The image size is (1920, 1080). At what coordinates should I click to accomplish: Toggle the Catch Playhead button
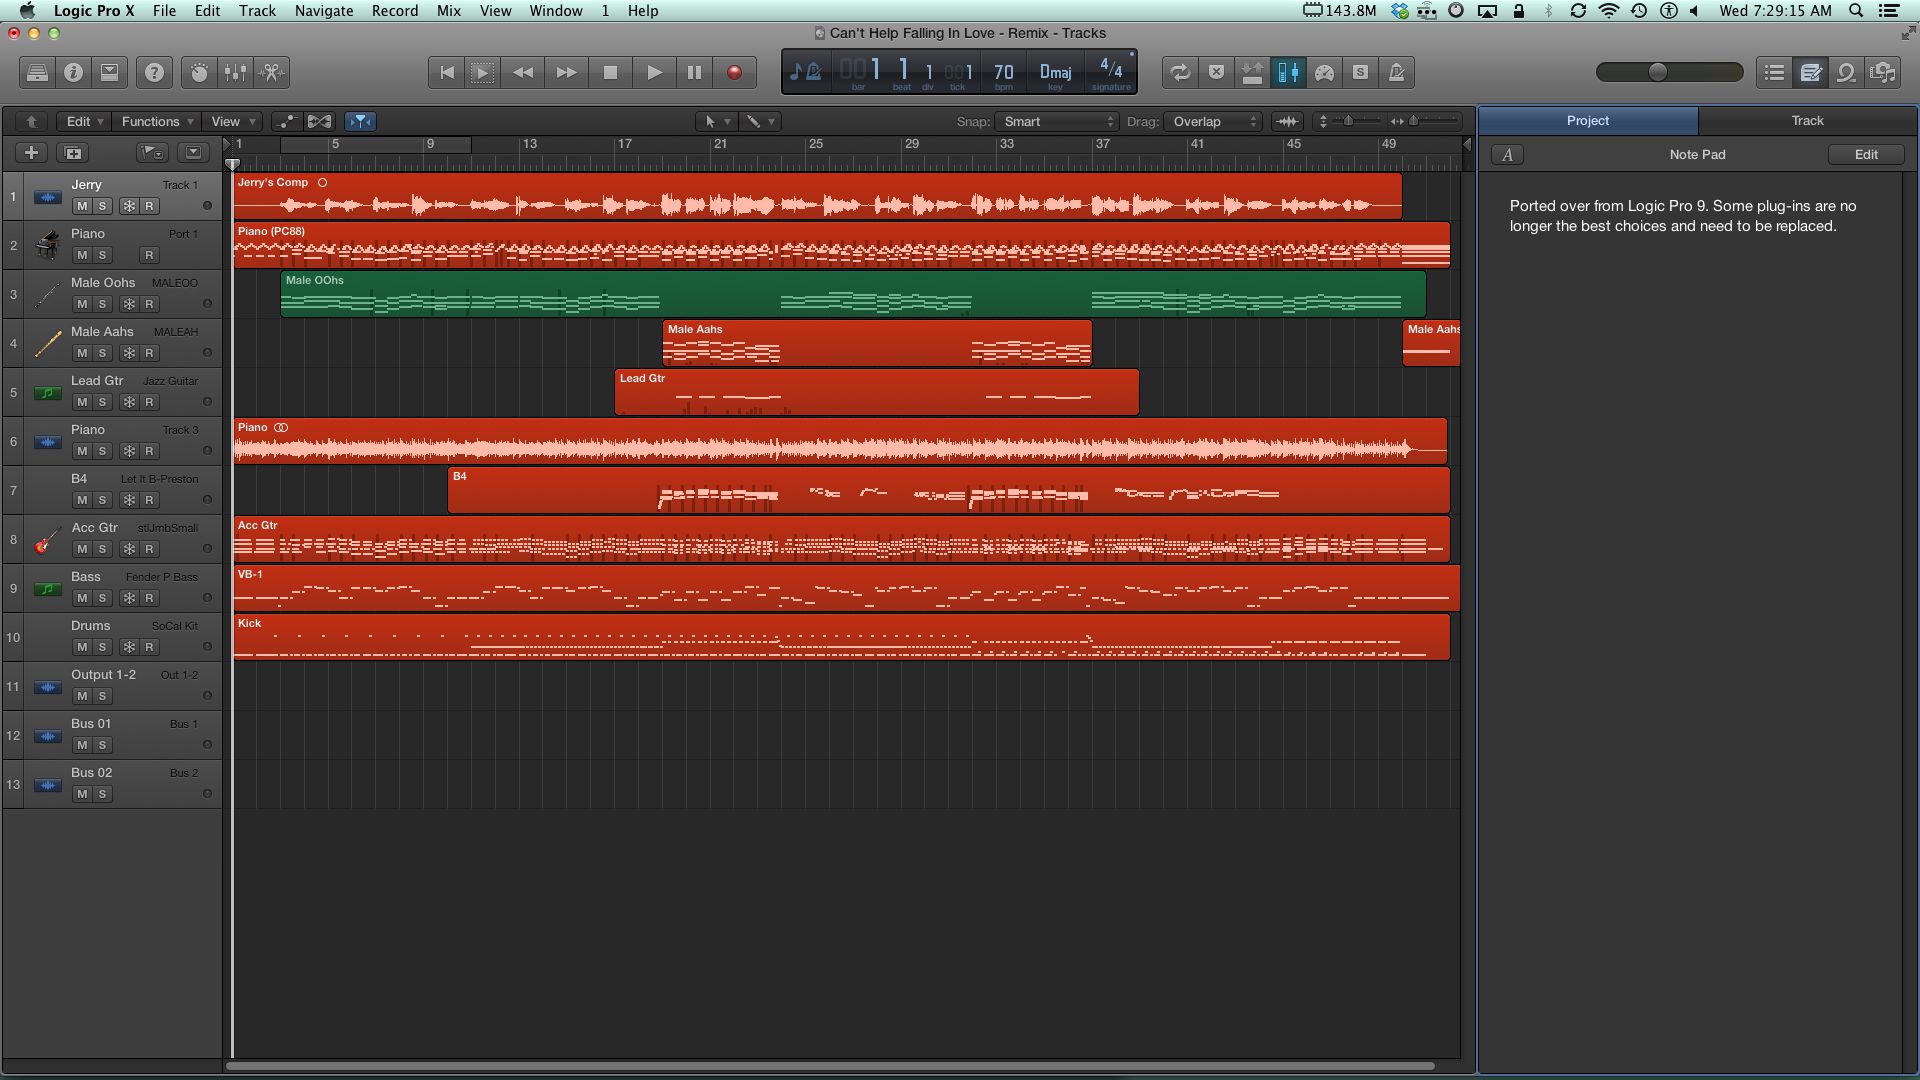click(360, 121)
